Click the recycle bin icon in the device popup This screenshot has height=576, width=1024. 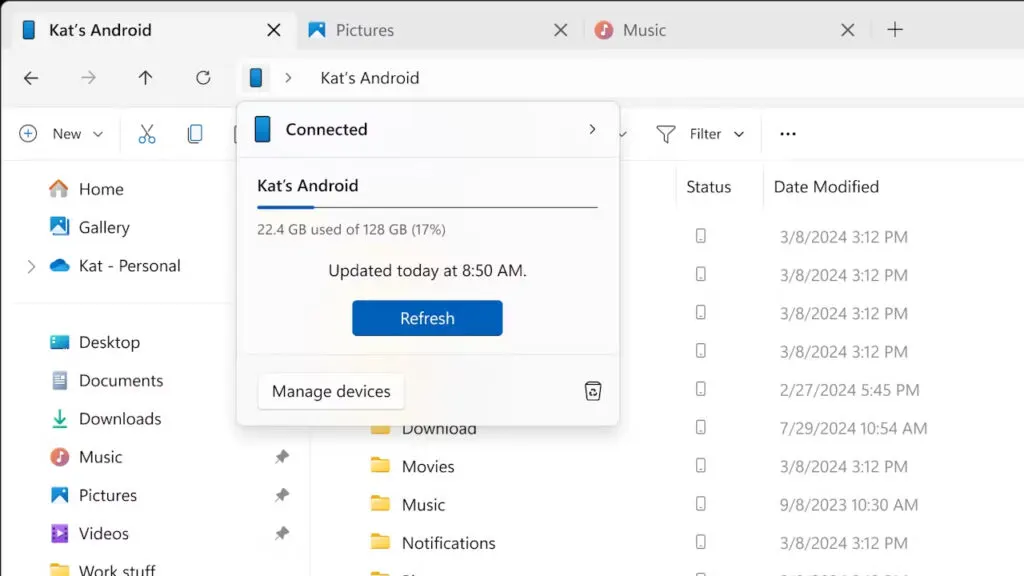point(593,391)
